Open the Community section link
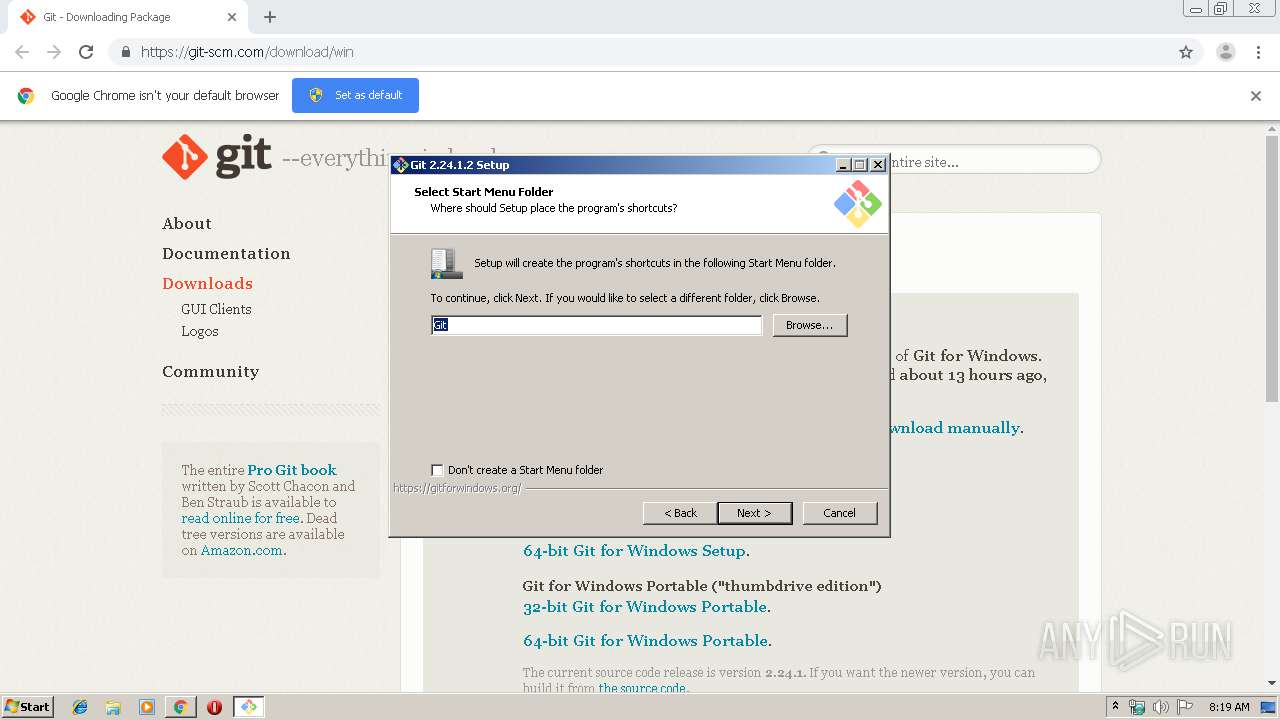Viewport: 1280px width, 720px height. click(x=210, y=372)
